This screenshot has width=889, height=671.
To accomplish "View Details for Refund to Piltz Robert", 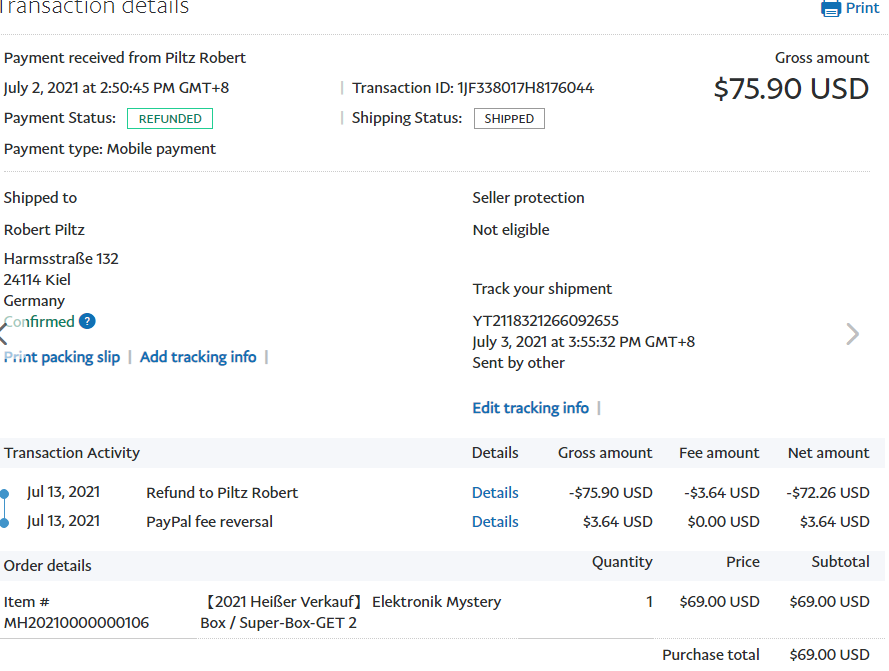I will point(495,493).
